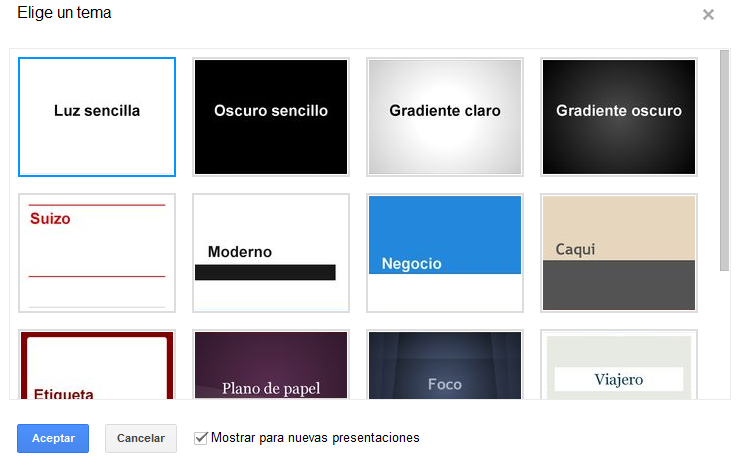
Task: Close the Elige un tema dialog
Action: point(708,15)
